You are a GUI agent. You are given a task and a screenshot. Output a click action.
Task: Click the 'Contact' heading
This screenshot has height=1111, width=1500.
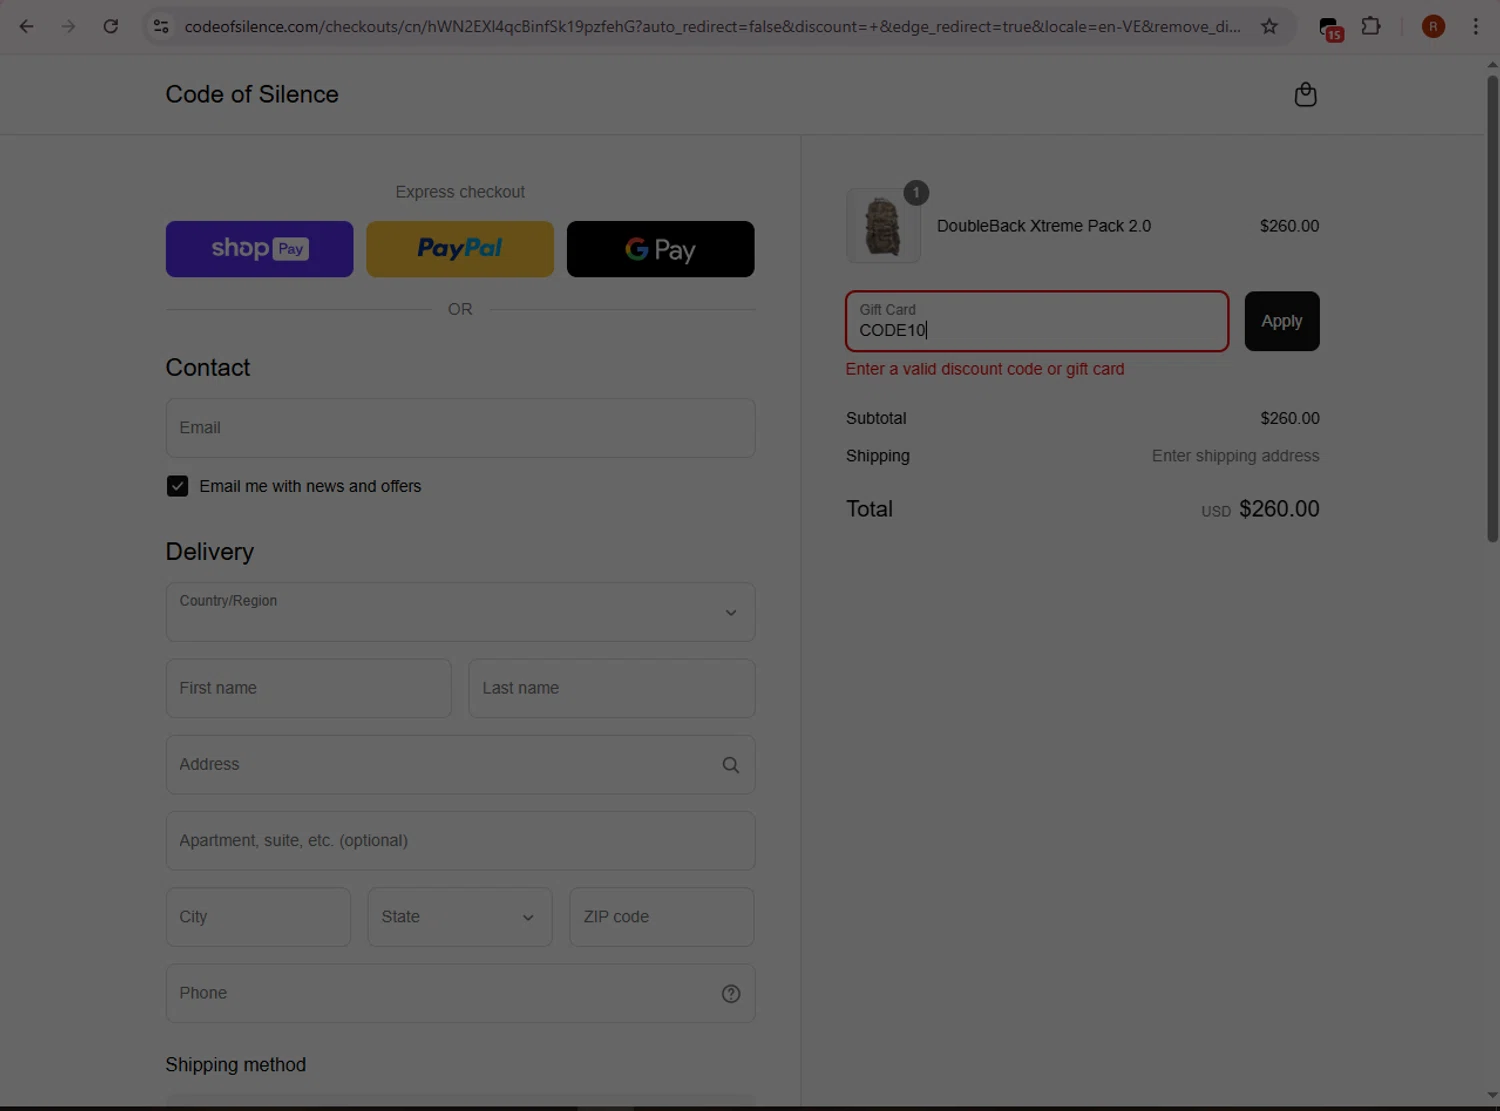tap(208, 368)
